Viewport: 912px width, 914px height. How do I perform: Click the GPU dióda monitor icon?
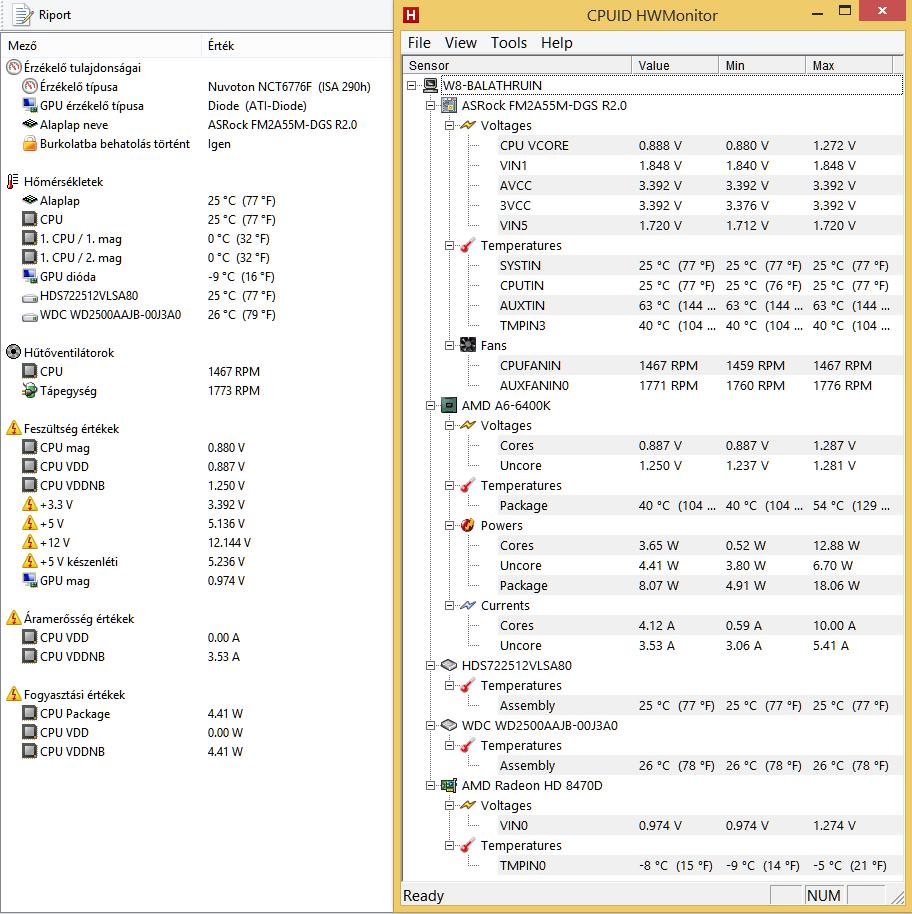click(30, 276)
